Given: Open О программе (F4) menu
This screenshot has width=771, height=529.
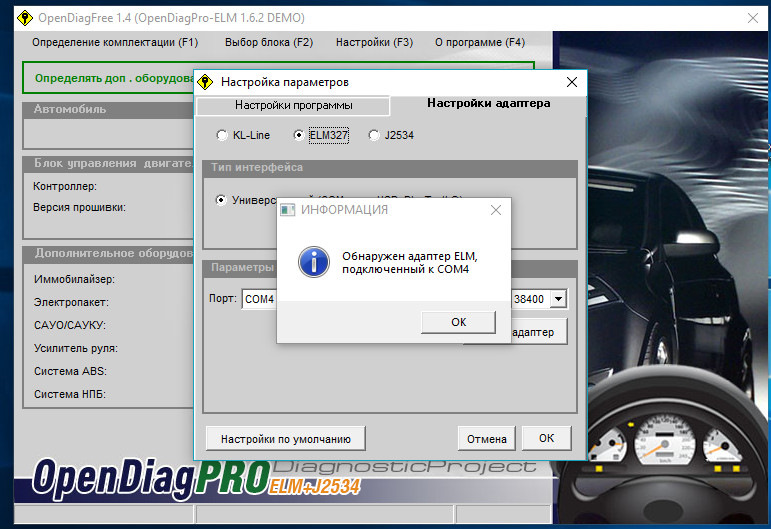Looking at the screenshot, I should click(480, 42).
